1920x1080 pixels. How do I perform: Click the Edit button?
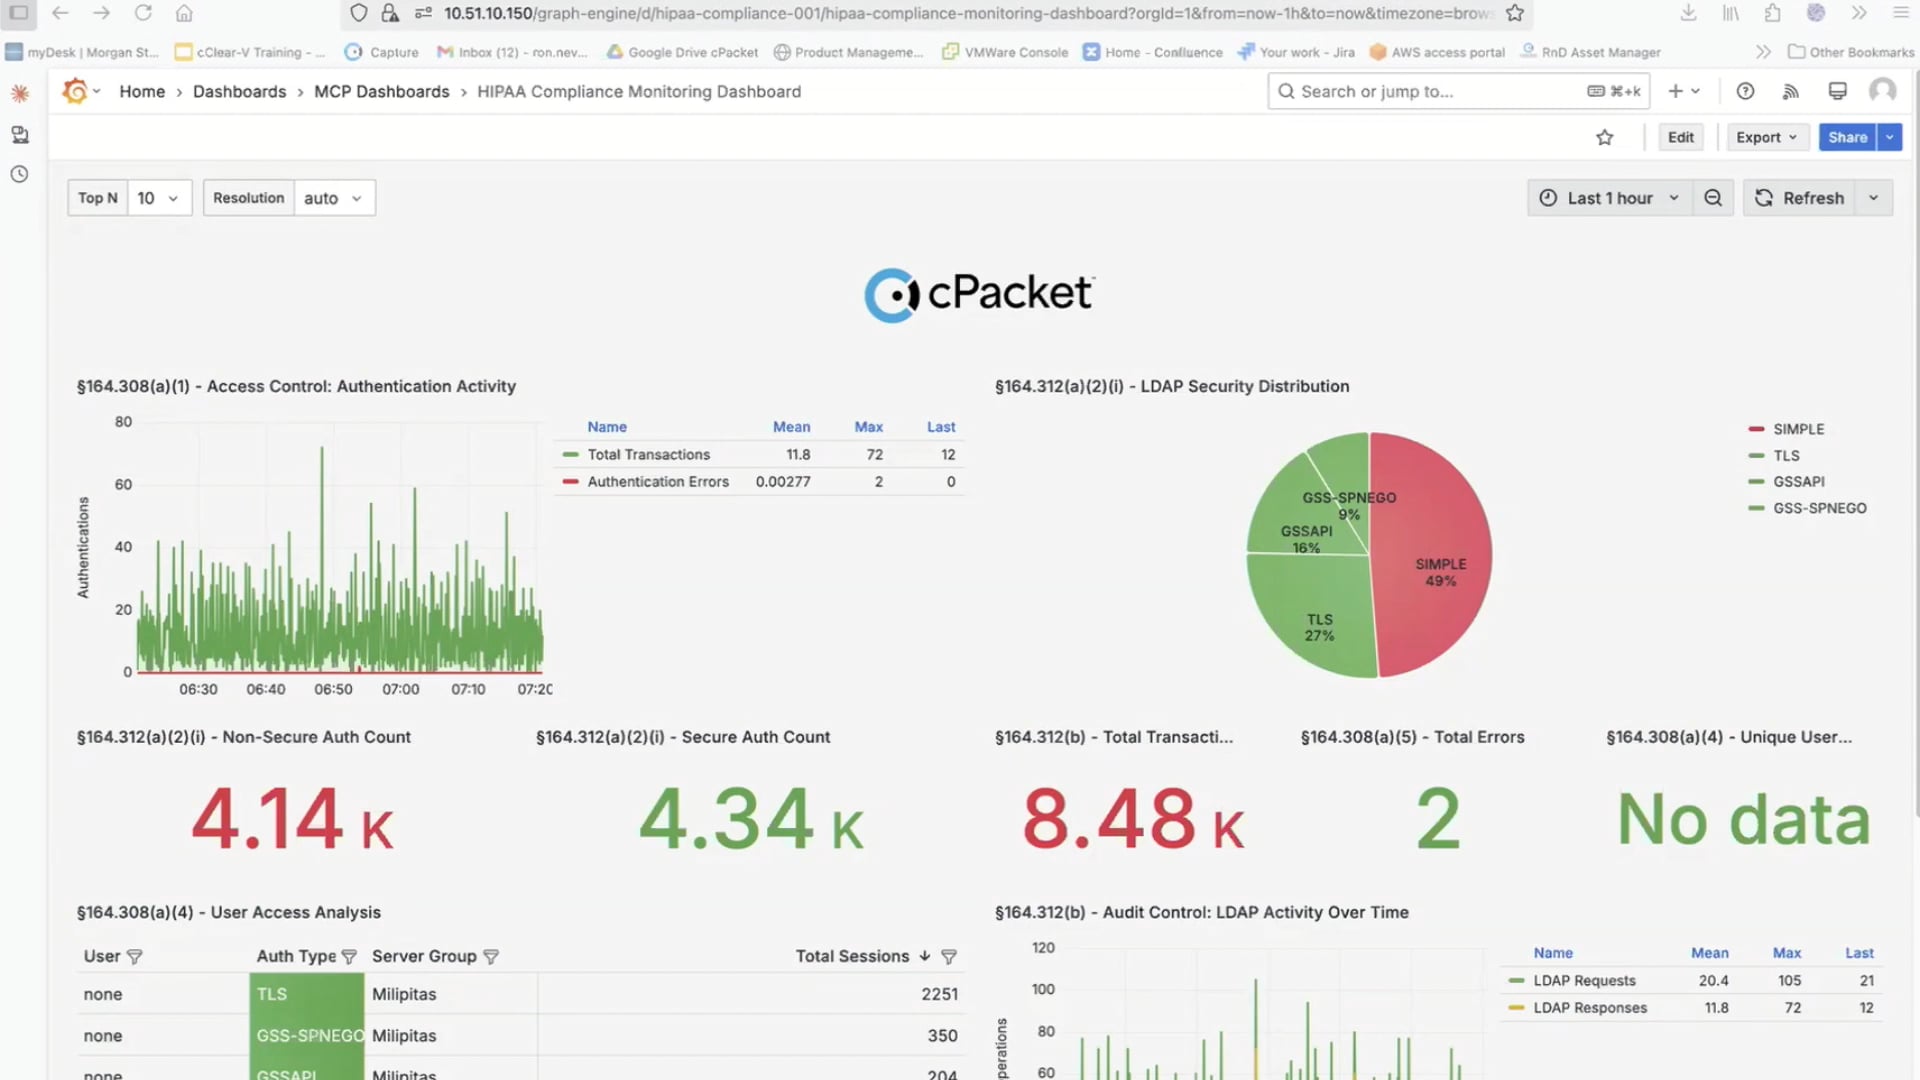point(1680,137)
